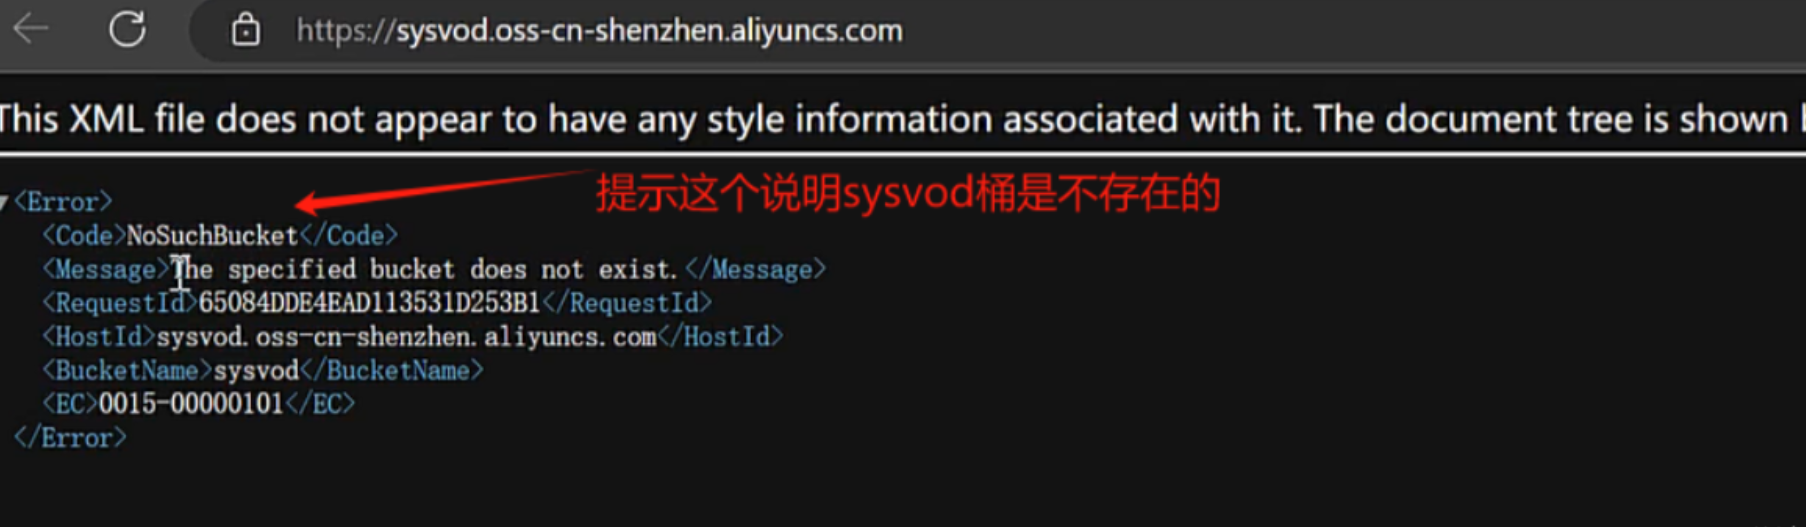This screenshot has width=1806, height=527.
Task: Select the opening <Error> tag
Action: pos(63,202)
